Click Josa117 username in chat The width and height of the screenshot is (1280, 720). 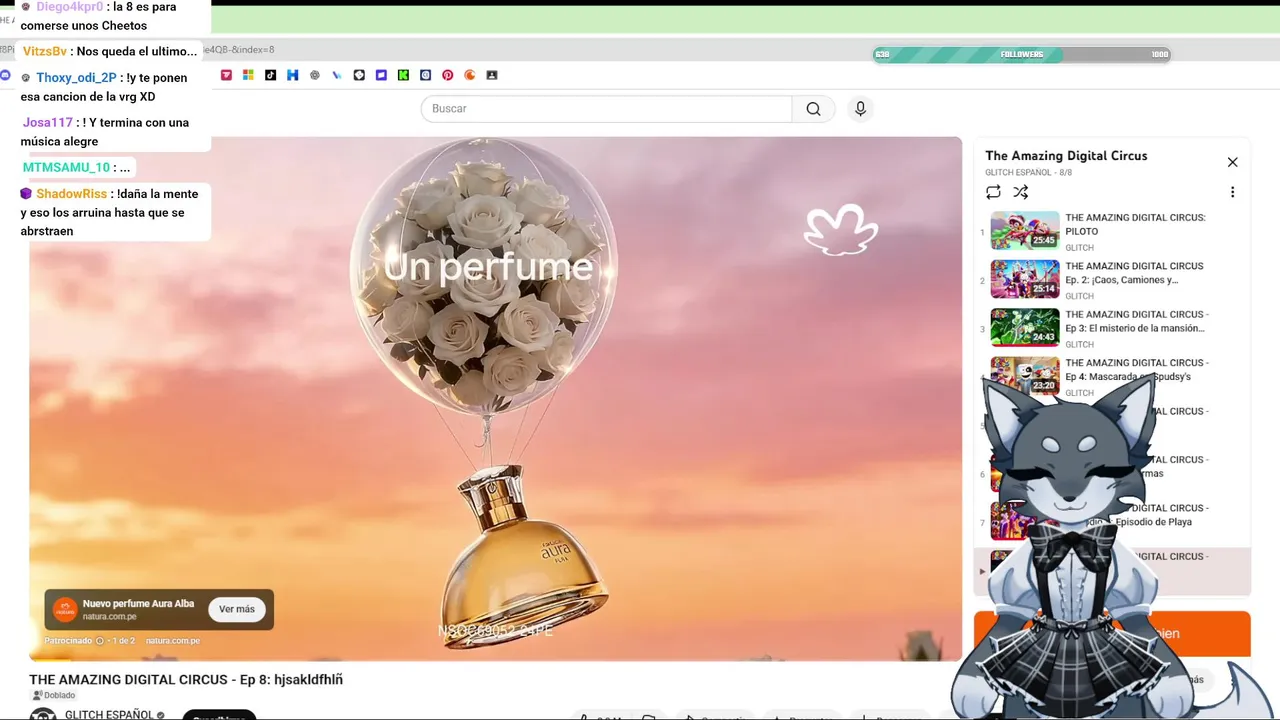point(48,123)
